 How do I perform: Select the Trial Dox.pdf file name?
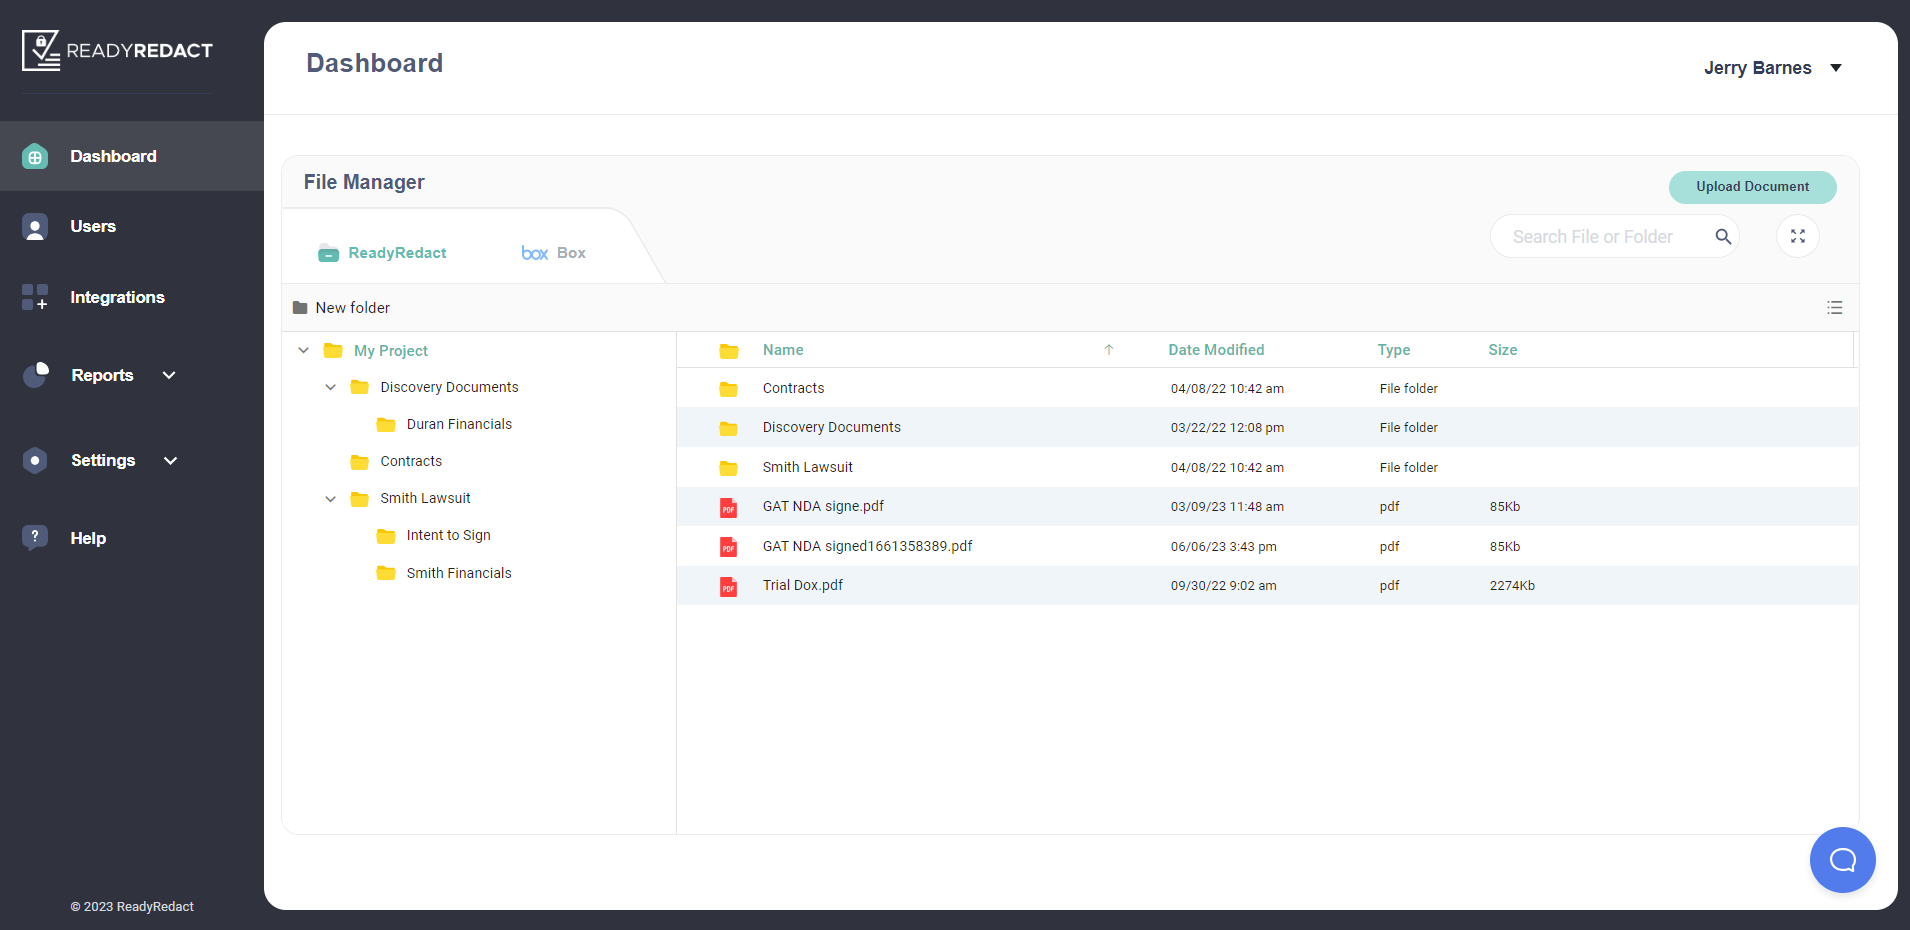point(803,585)
